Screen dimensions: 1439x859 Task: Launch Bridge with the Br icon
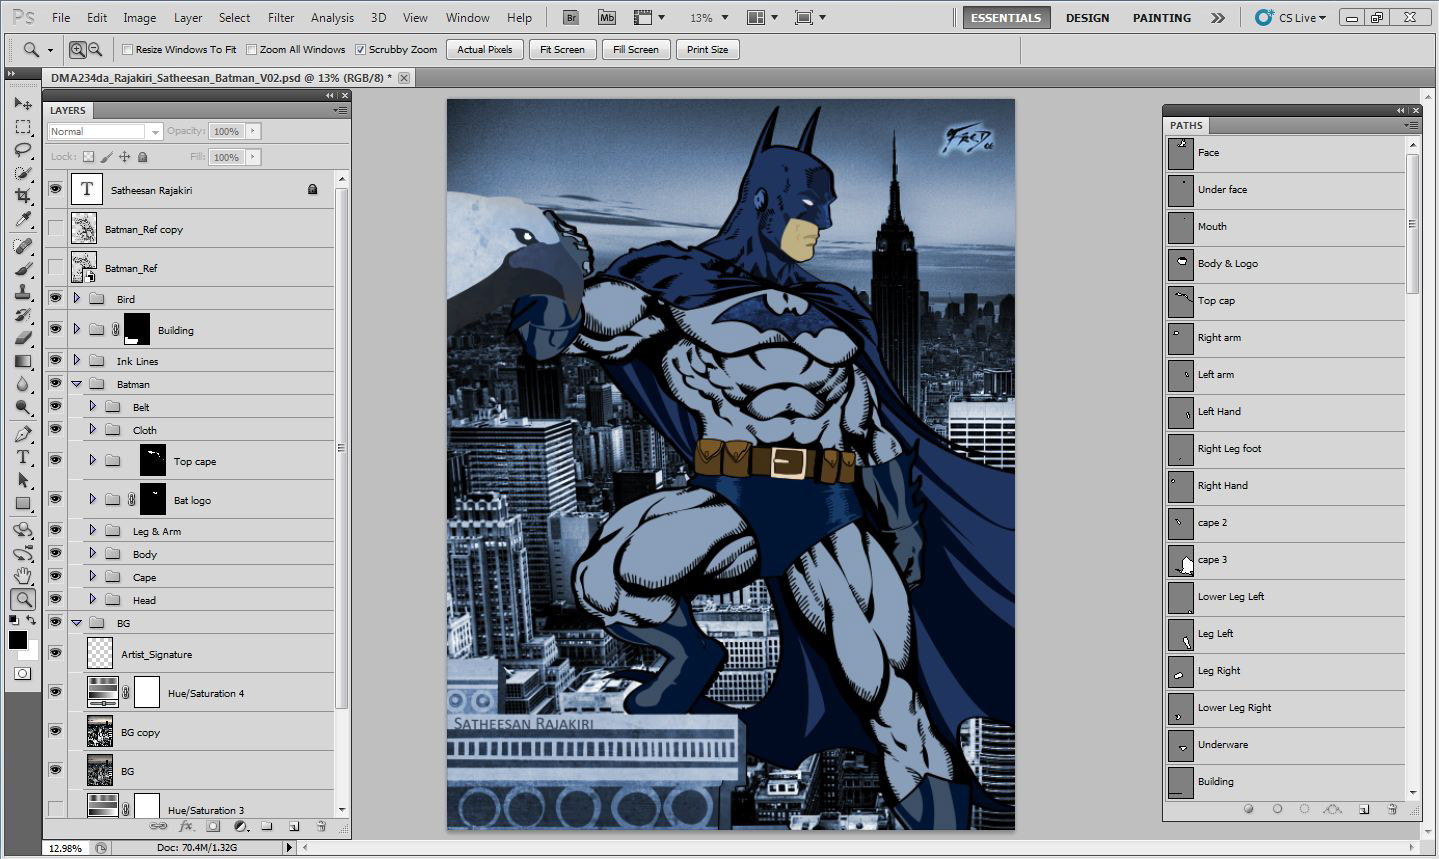570,18
